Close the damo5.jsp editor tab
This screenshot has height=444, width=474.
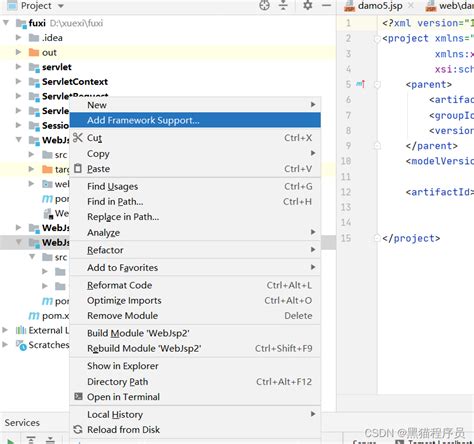(x=411, y=5)
